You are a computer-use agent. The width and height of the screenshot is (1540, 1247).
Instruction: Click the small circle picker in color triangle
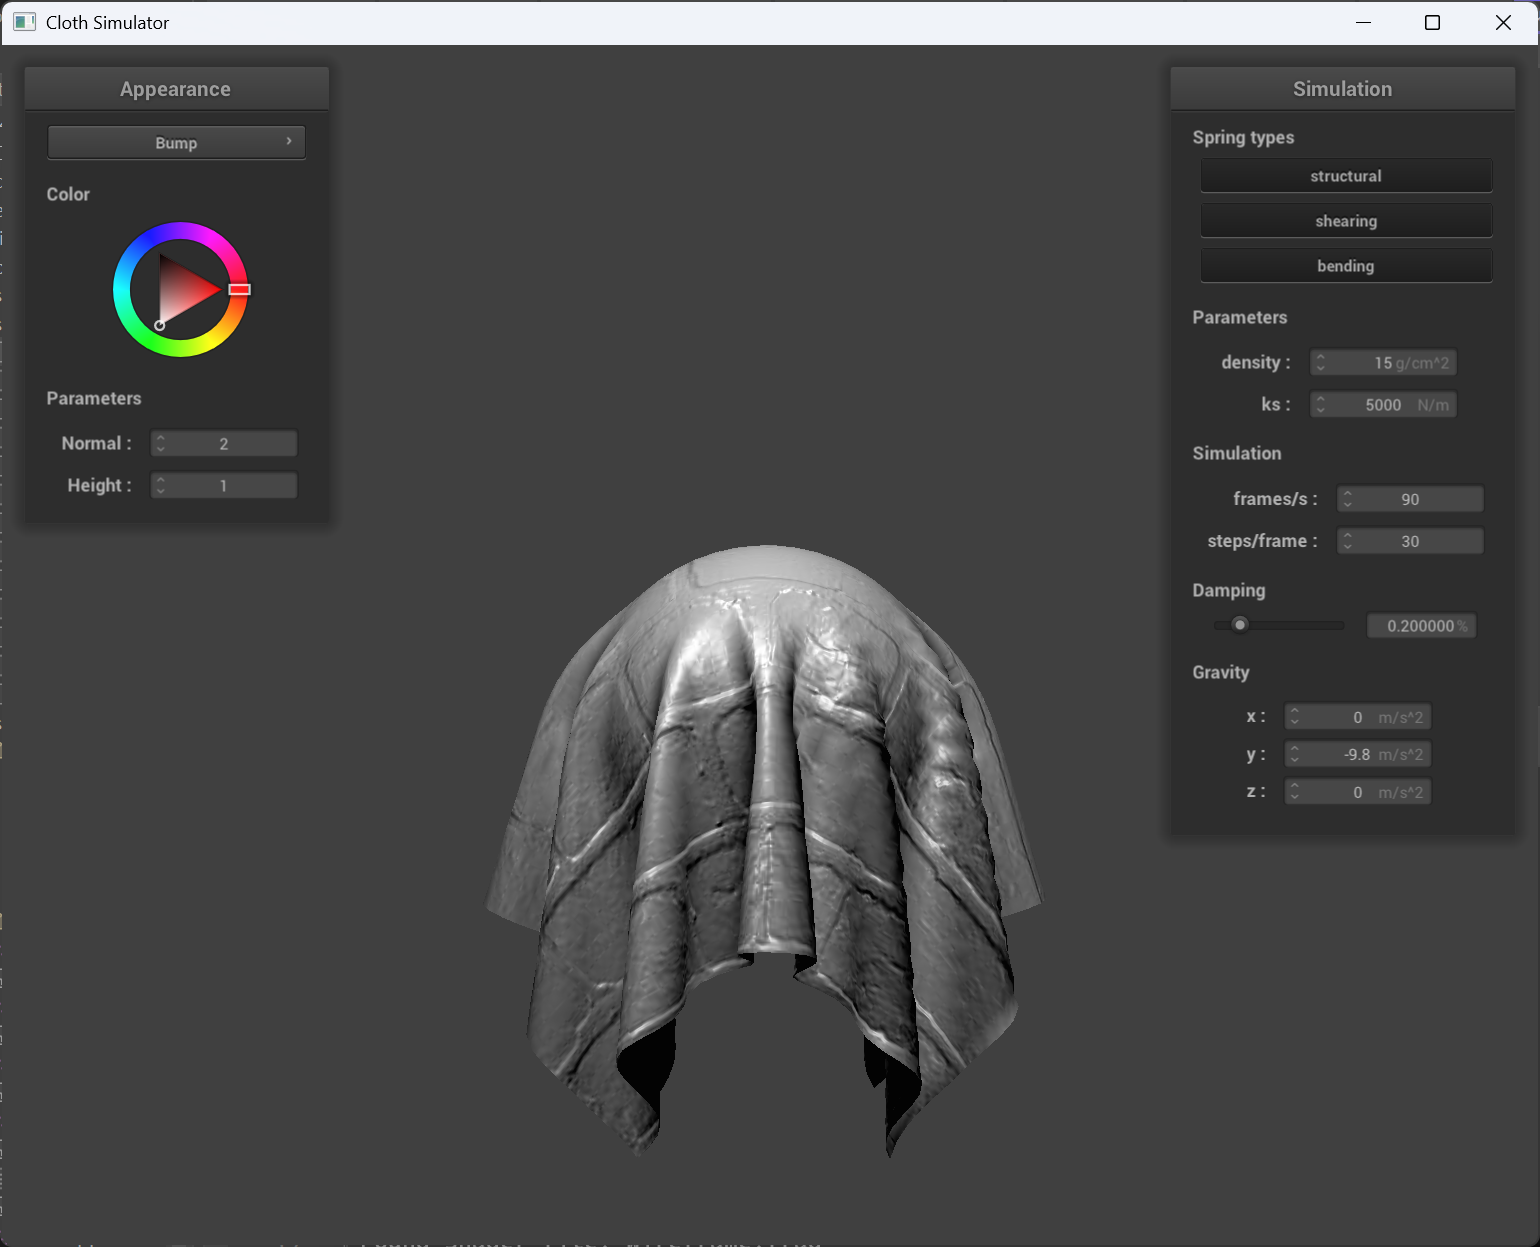[159, 325]
